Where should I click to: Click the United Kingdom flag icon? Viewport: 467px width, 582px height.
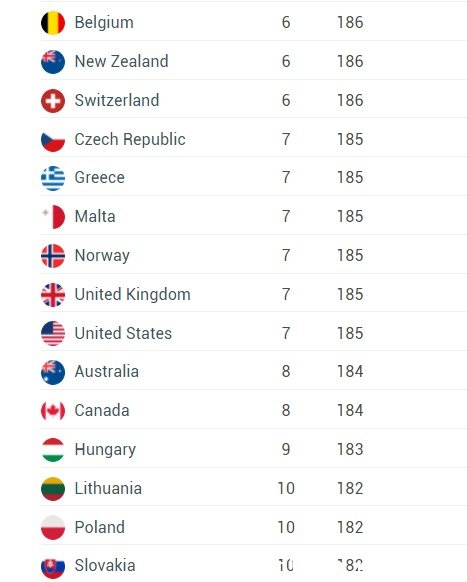[53, 295]
